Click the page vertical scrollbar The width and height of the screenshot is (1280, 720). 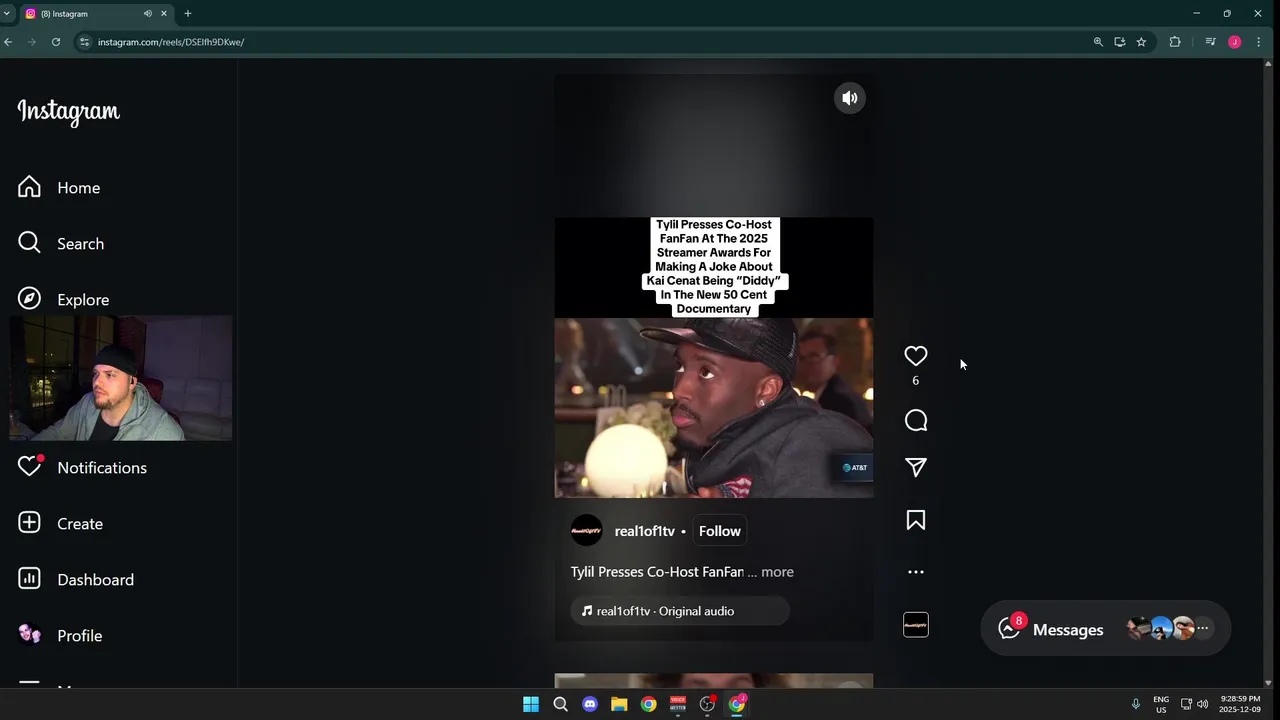(x=1269, y=373)
